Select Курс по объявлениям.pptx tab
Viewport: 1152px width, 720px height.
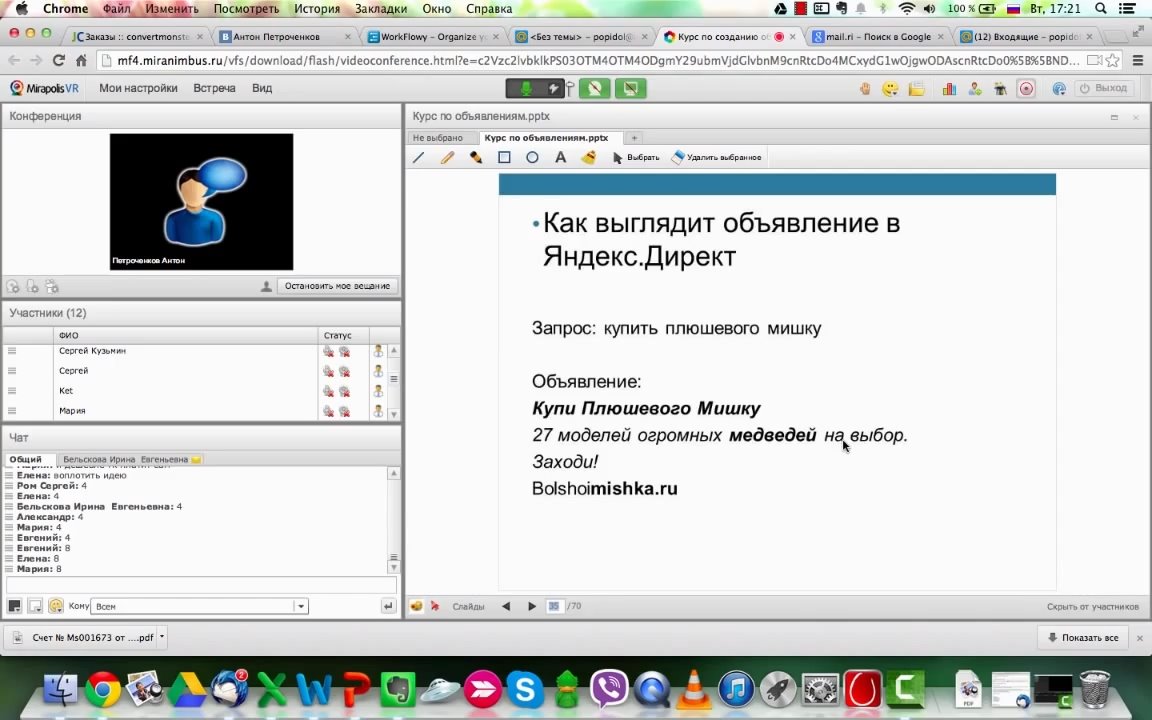547,137
